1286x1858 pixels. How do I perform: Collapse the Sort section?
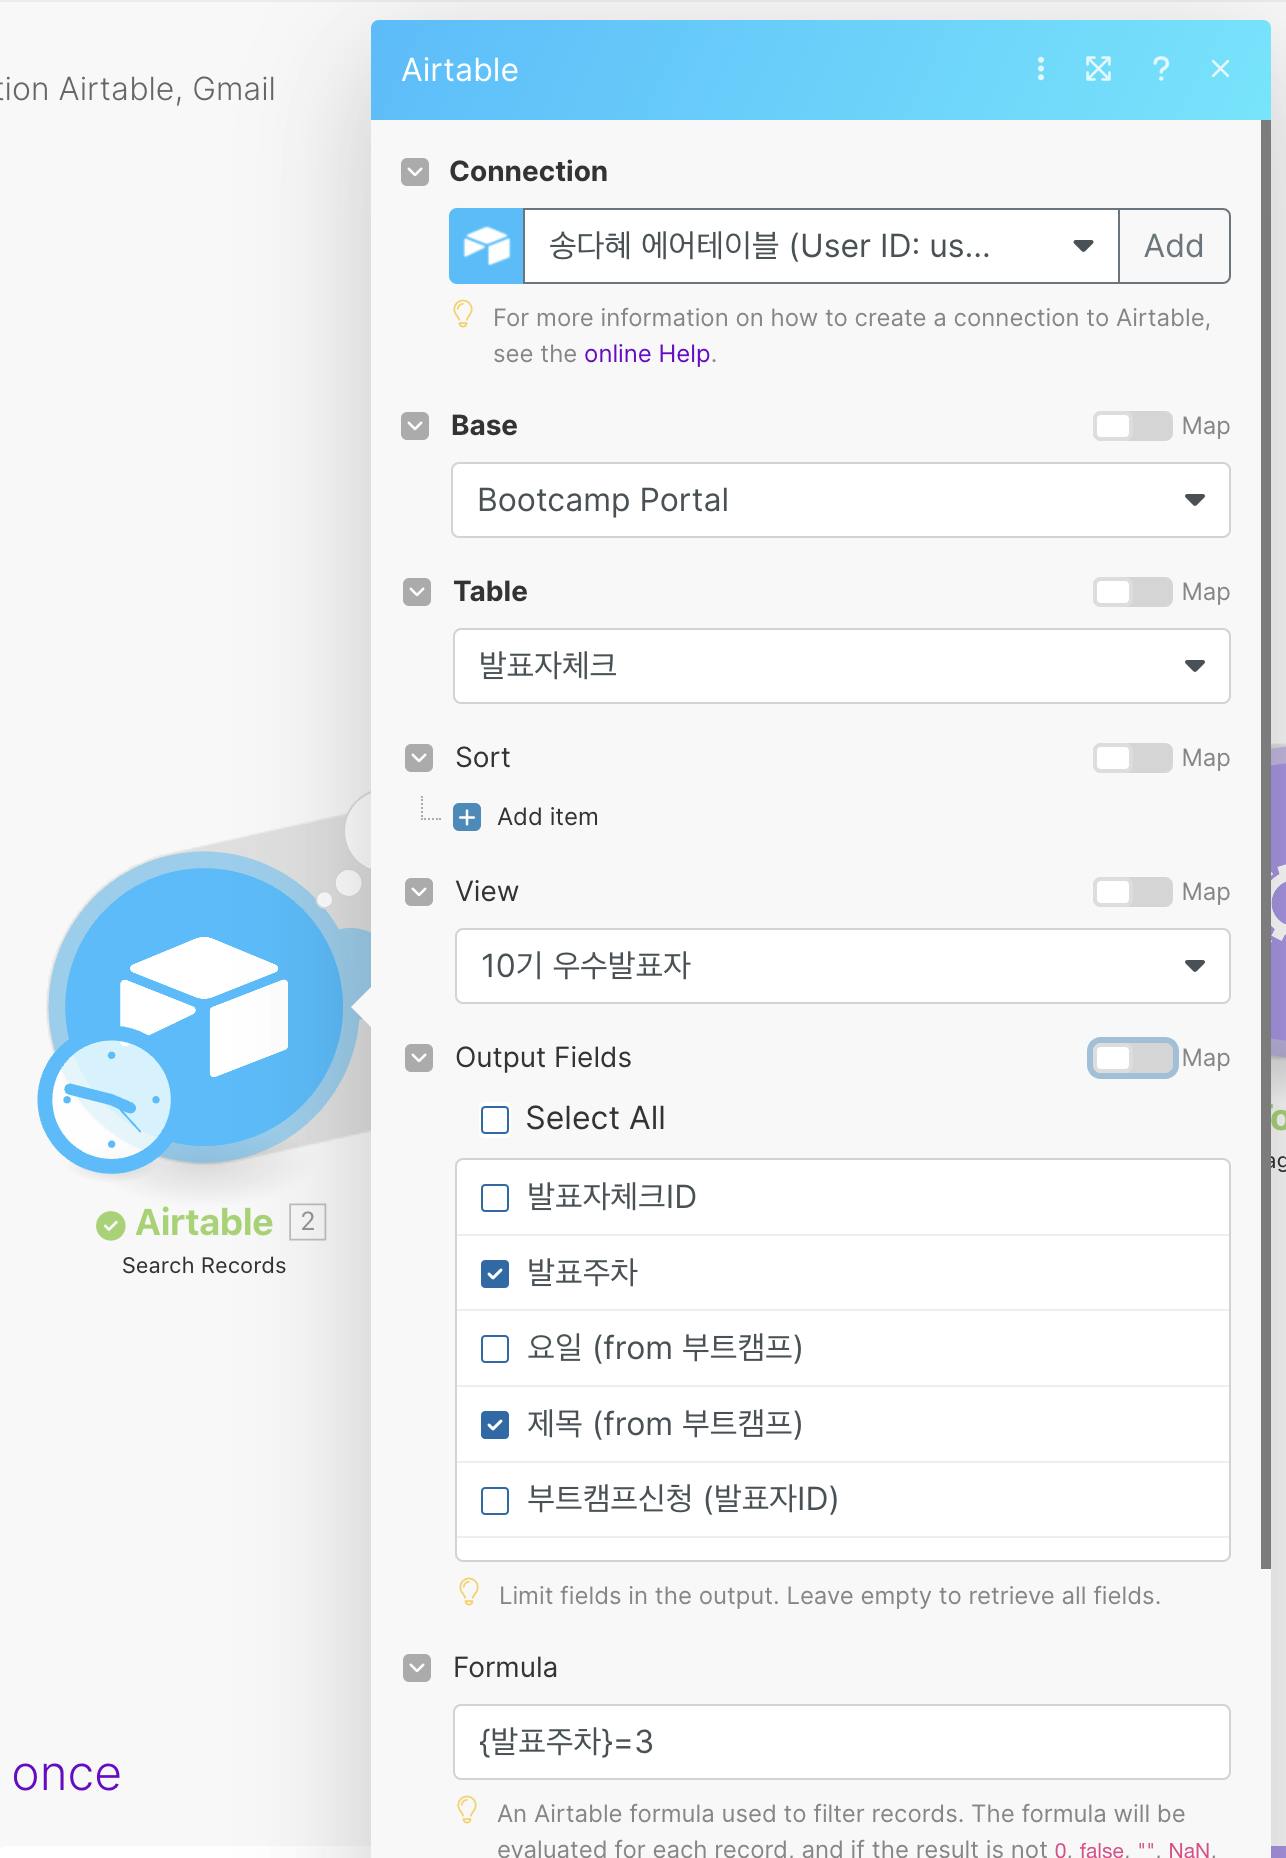419,758
